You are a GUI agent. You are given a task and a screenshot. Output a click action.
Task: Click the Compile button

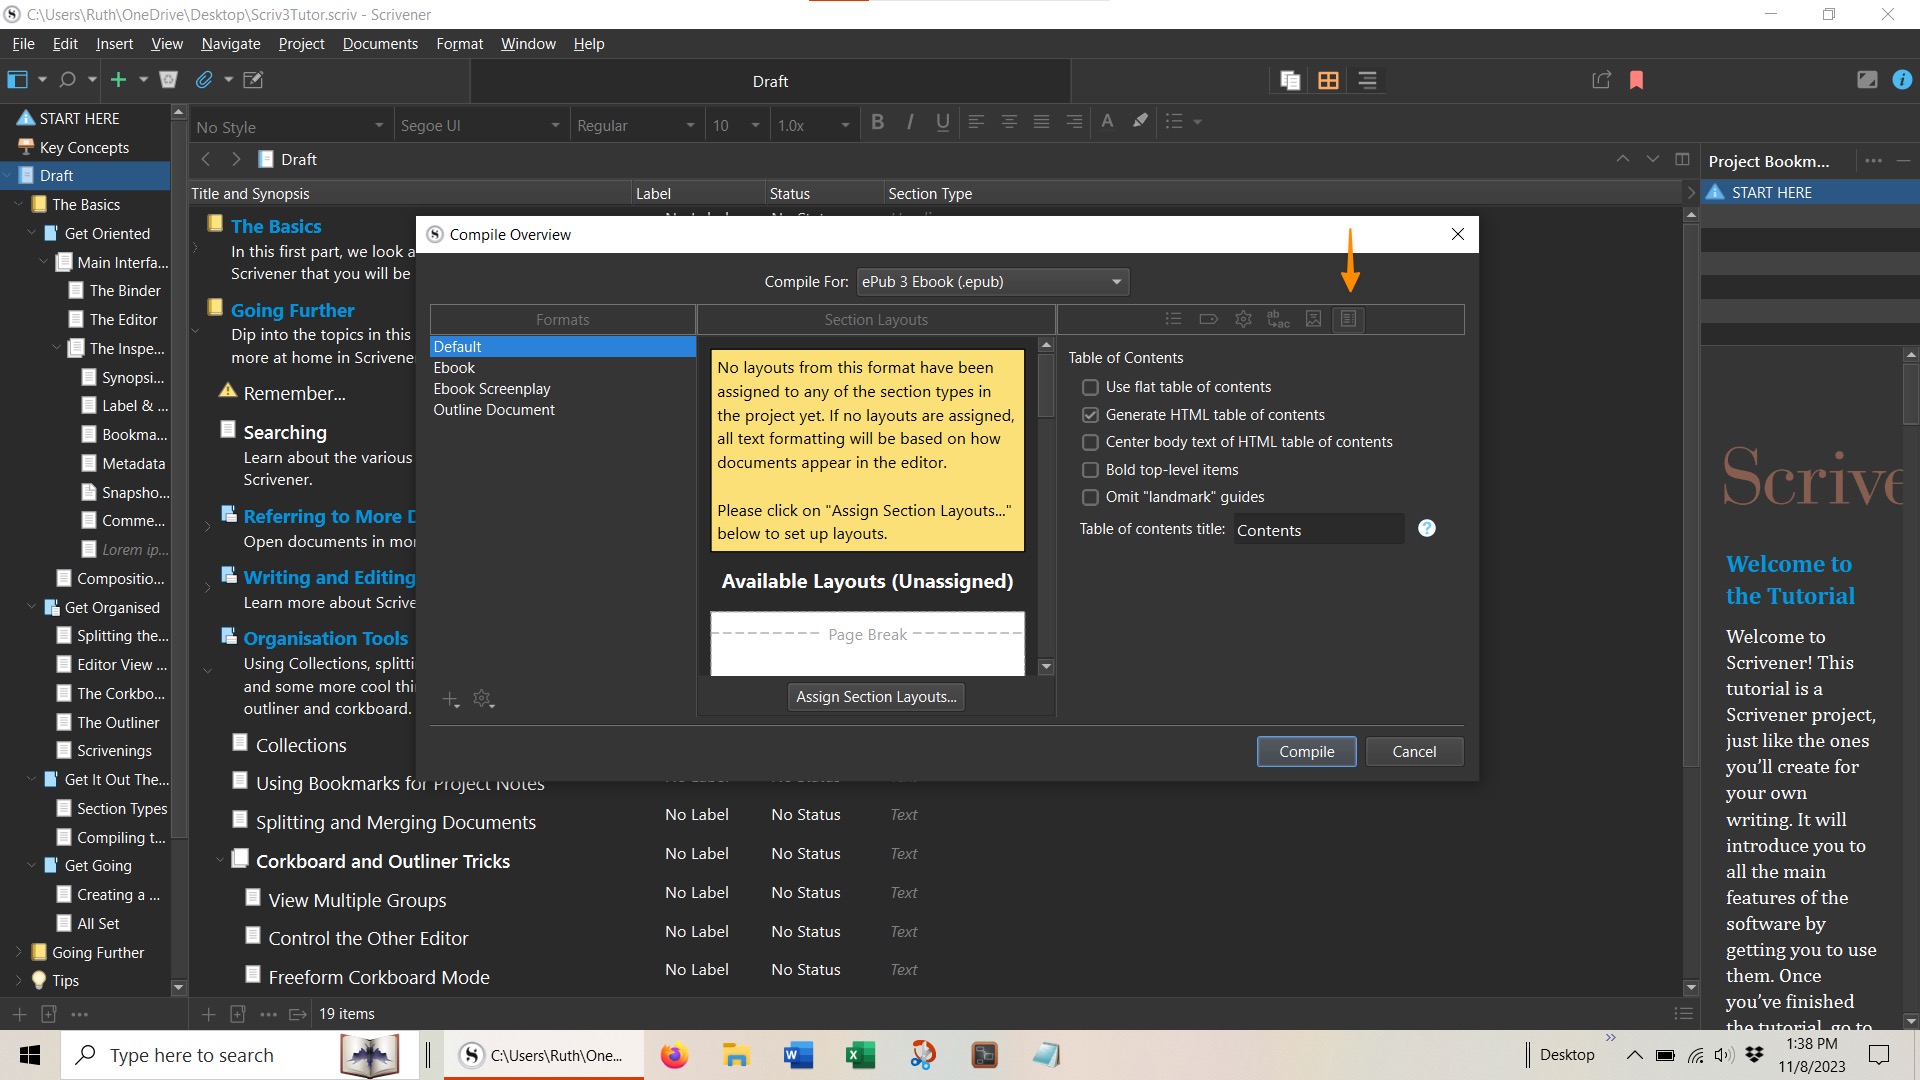1306,752
